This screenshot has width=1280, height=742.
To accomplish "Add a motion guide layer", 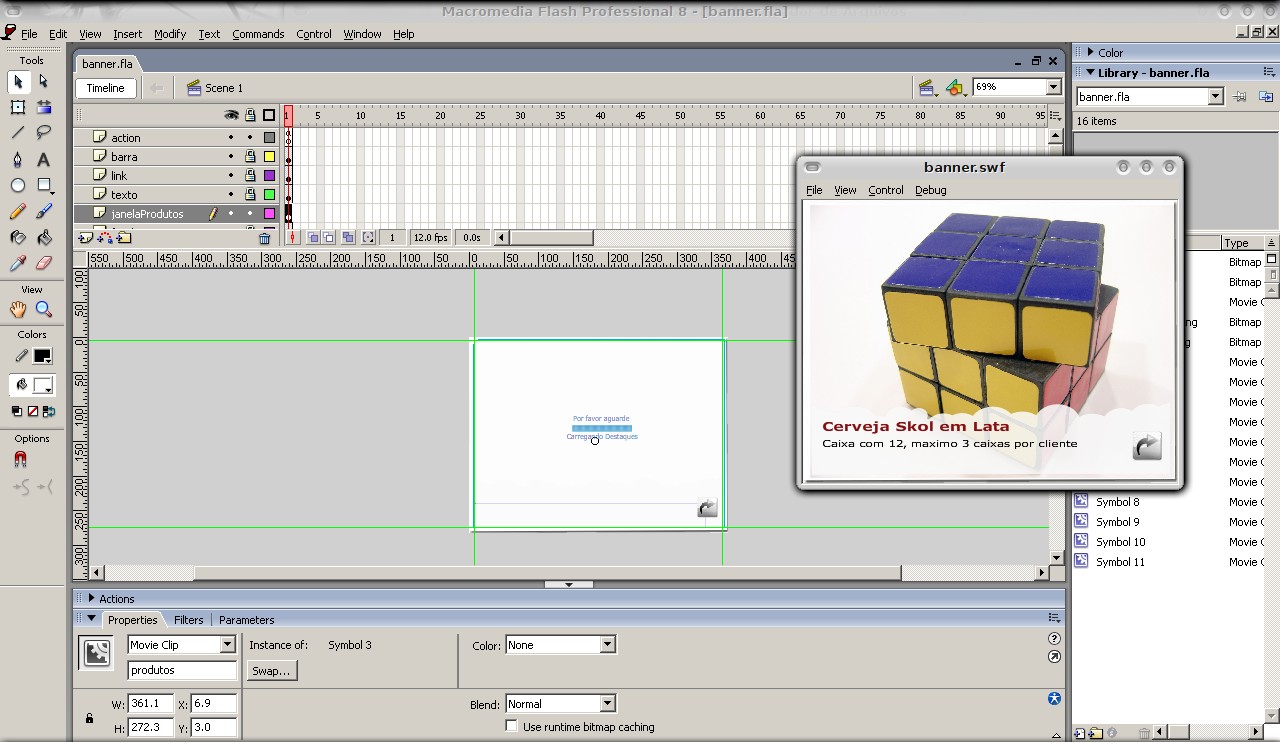I will 105,238.
